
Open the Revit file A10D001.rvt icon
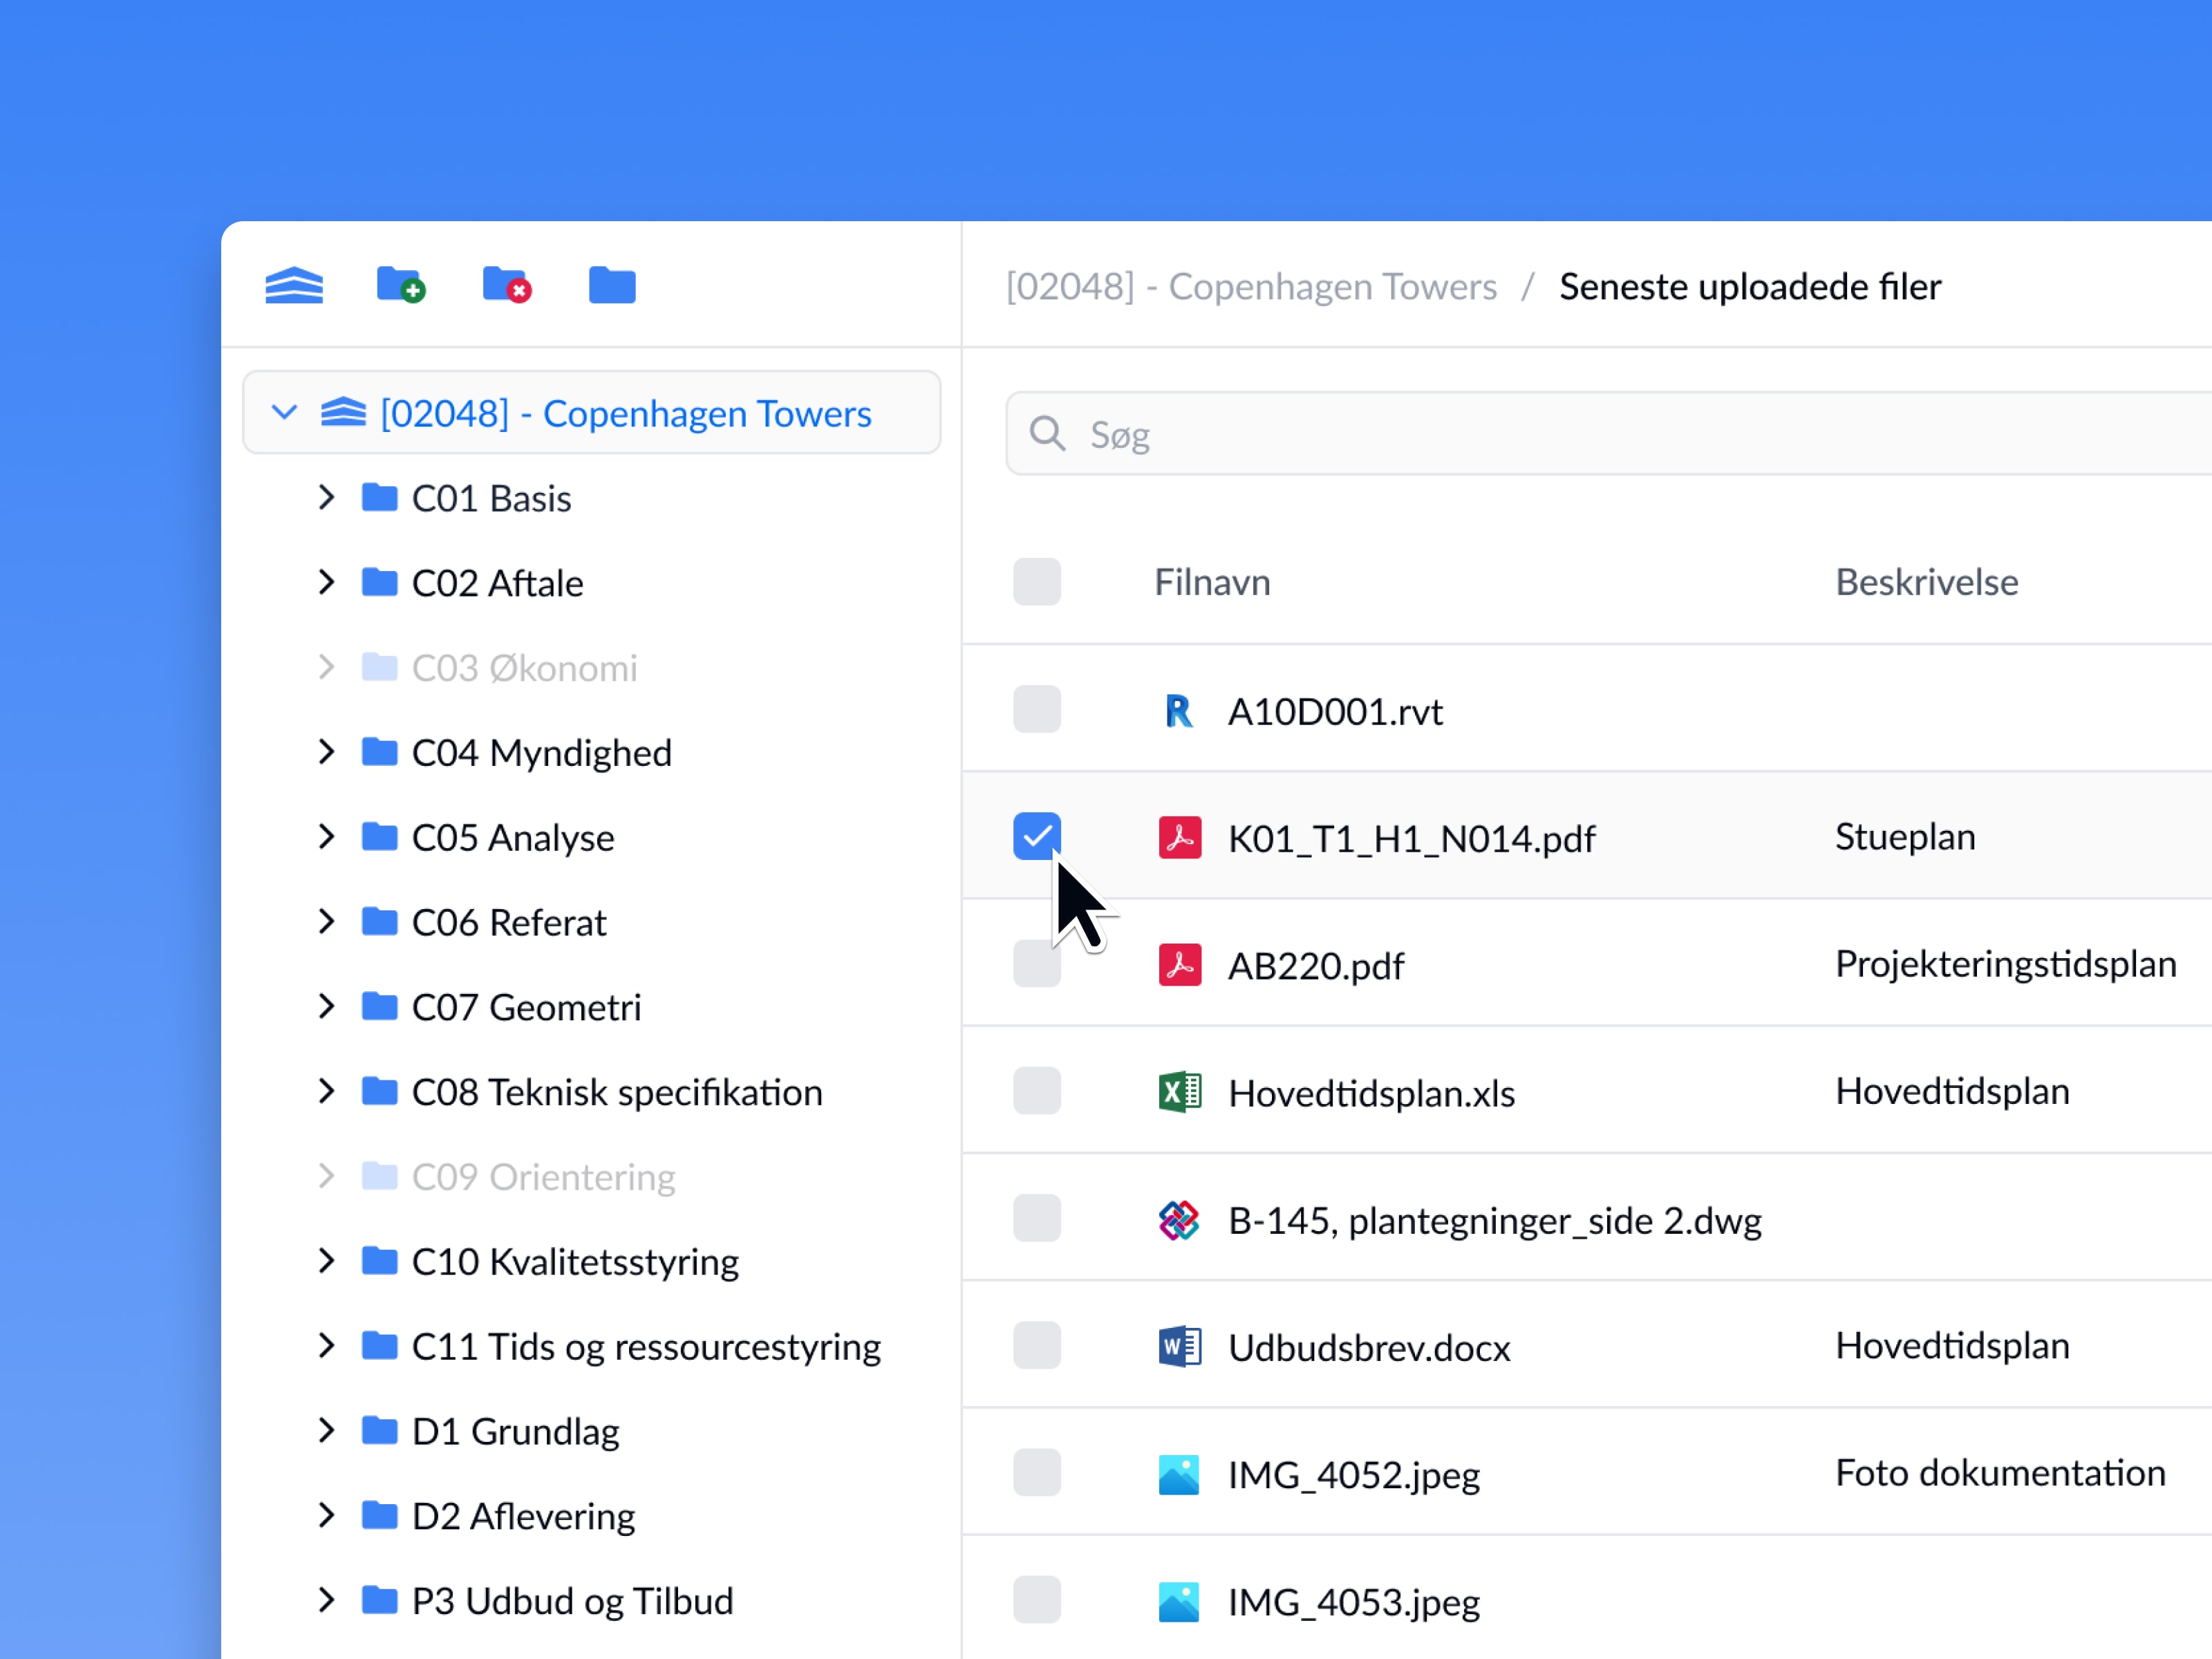(x=1179, y=711)
